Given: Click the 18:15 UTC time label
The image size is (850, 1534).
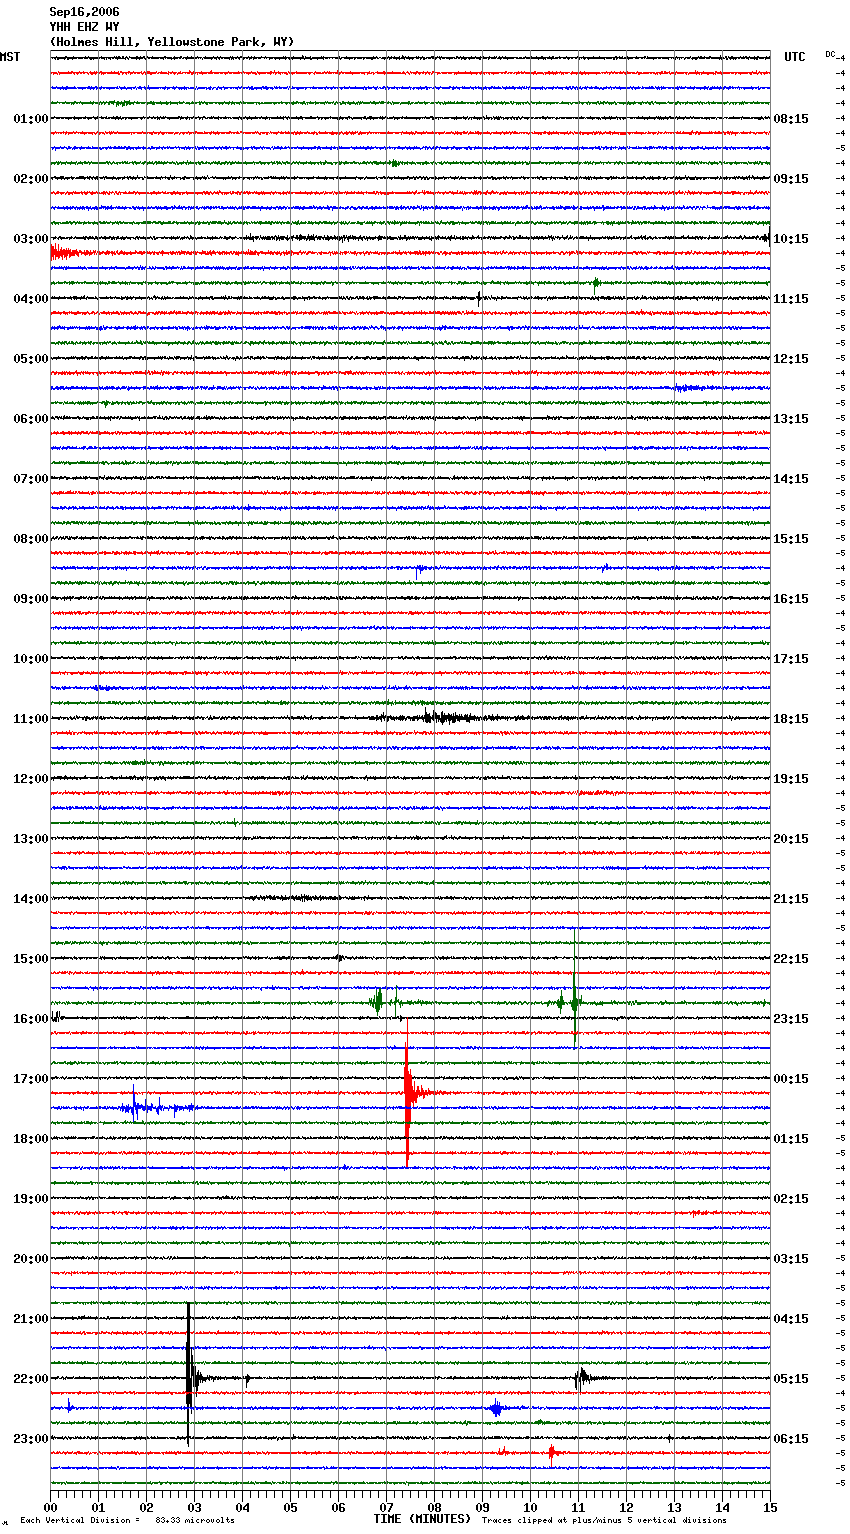Looking at the screenshot, I should 791,719.
